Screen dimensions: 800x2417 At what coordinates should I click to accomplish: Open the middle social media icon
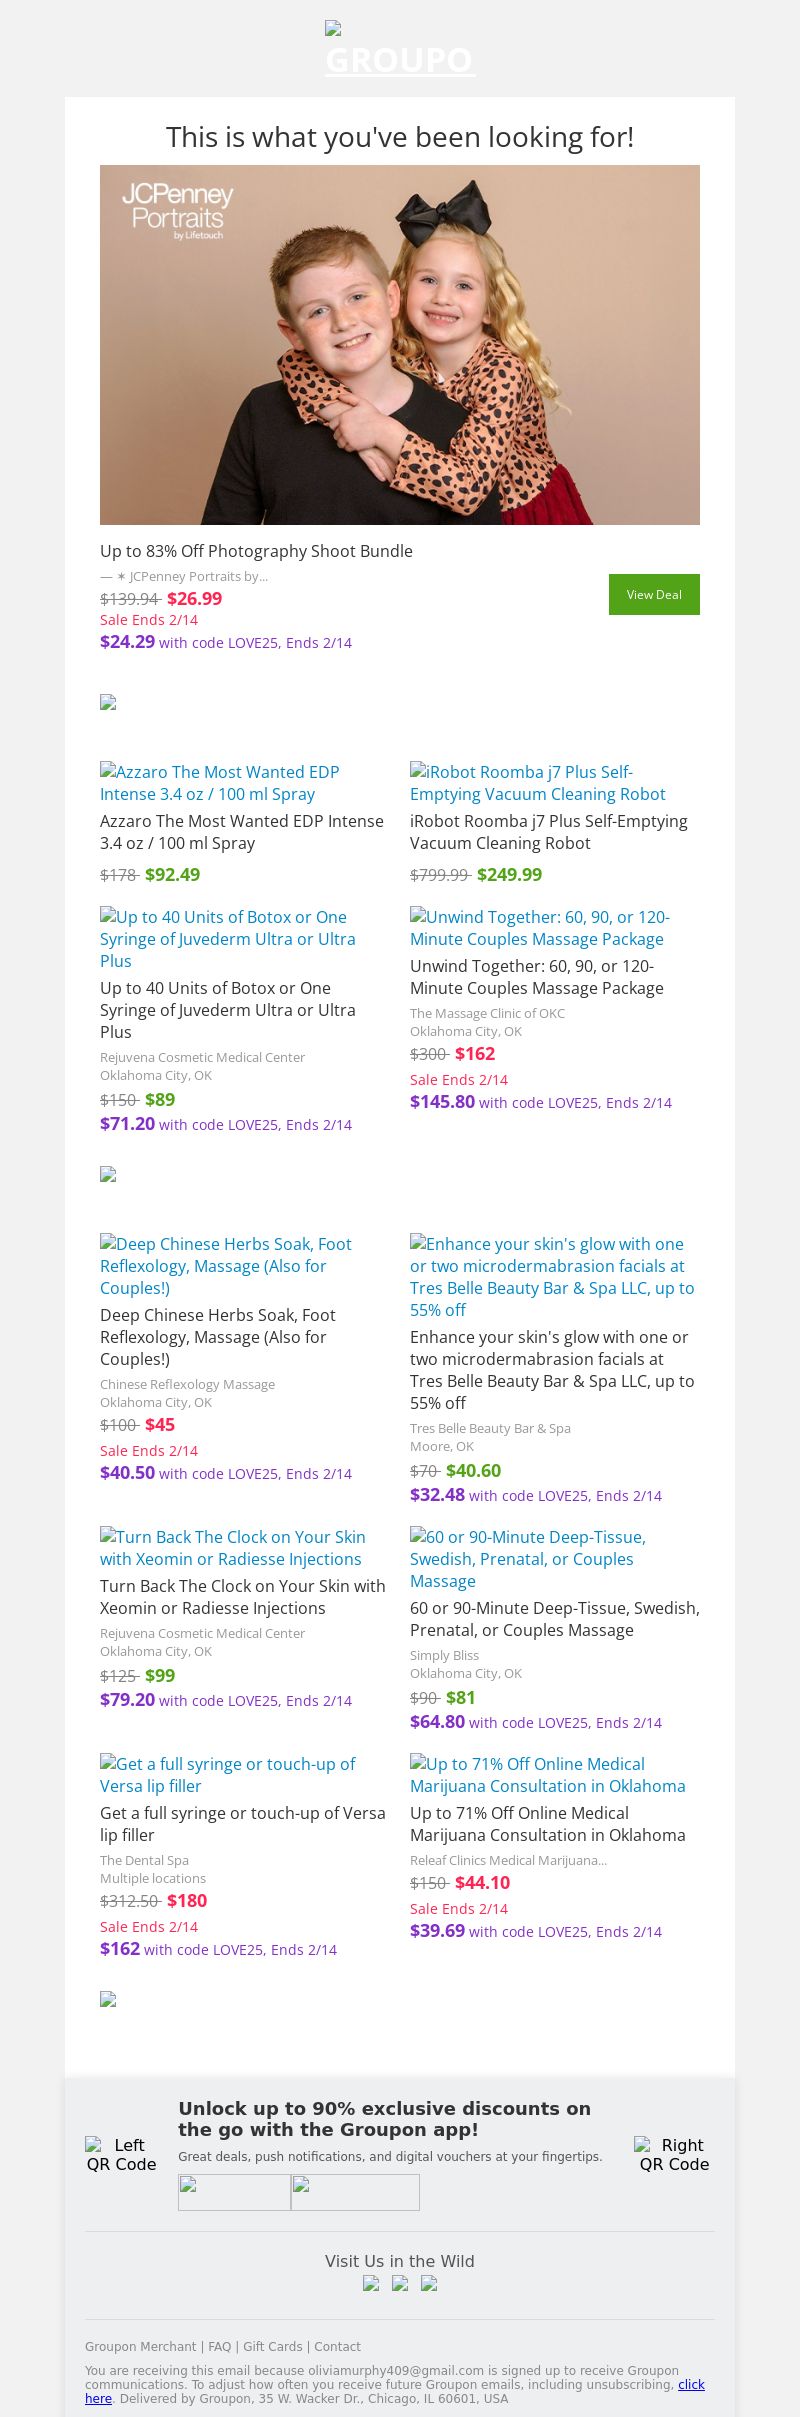click(400, 2283)
